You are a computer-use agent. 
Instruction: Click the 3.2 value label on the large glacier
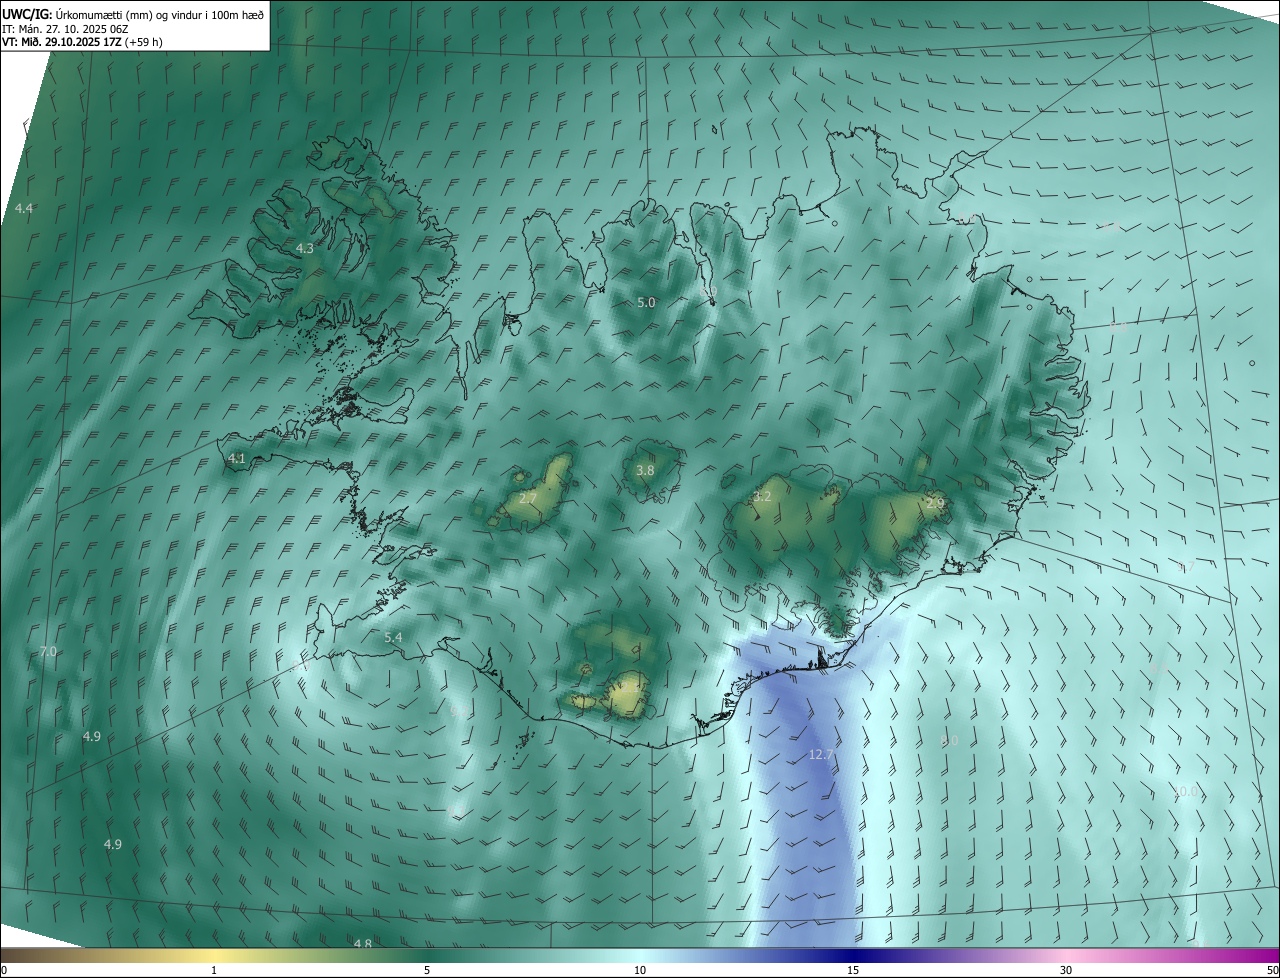click(762, 496)
